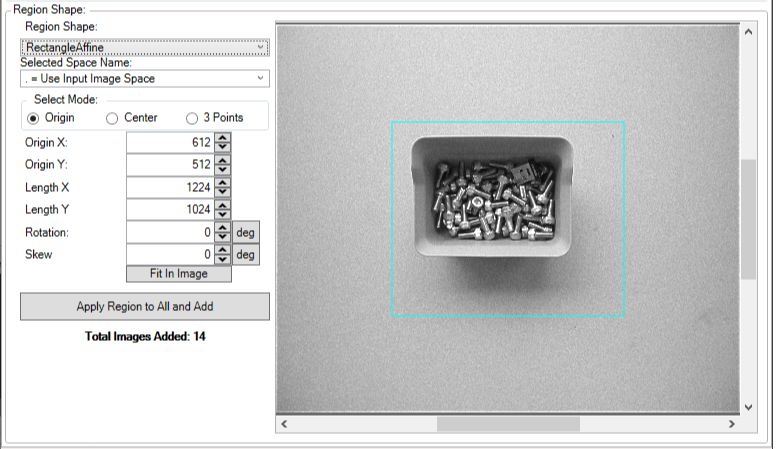Click the Origin Y label
This screenshot has width=777, height=449.
point(46,165)
